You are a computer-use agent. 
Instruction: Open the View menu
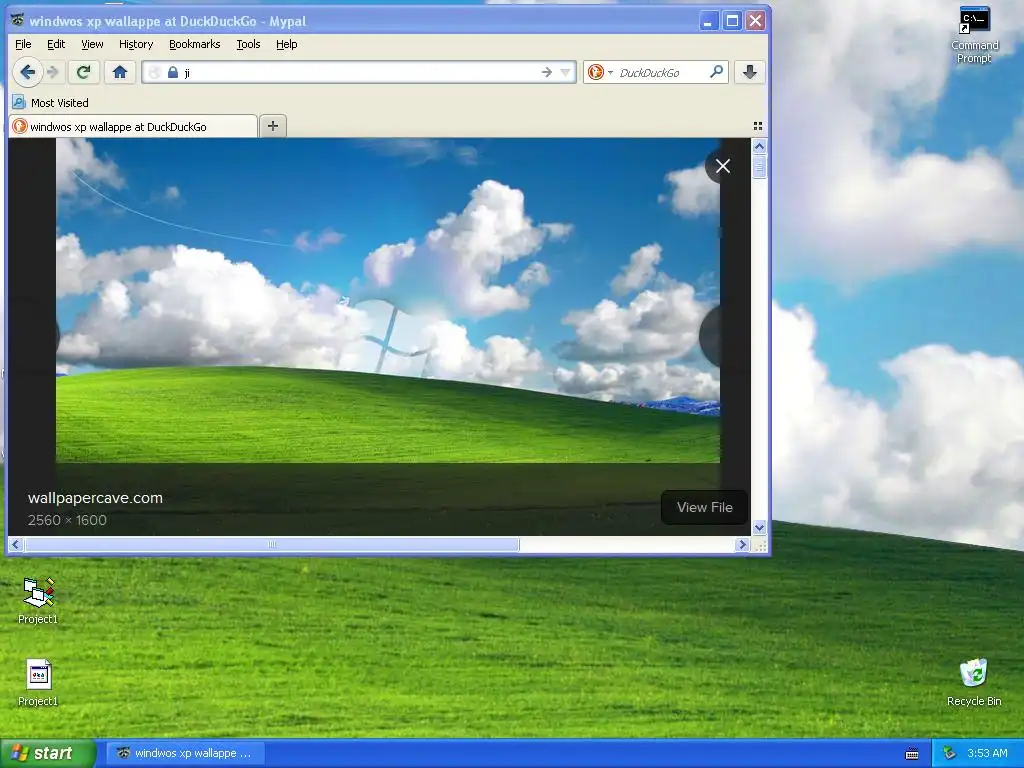92,44
